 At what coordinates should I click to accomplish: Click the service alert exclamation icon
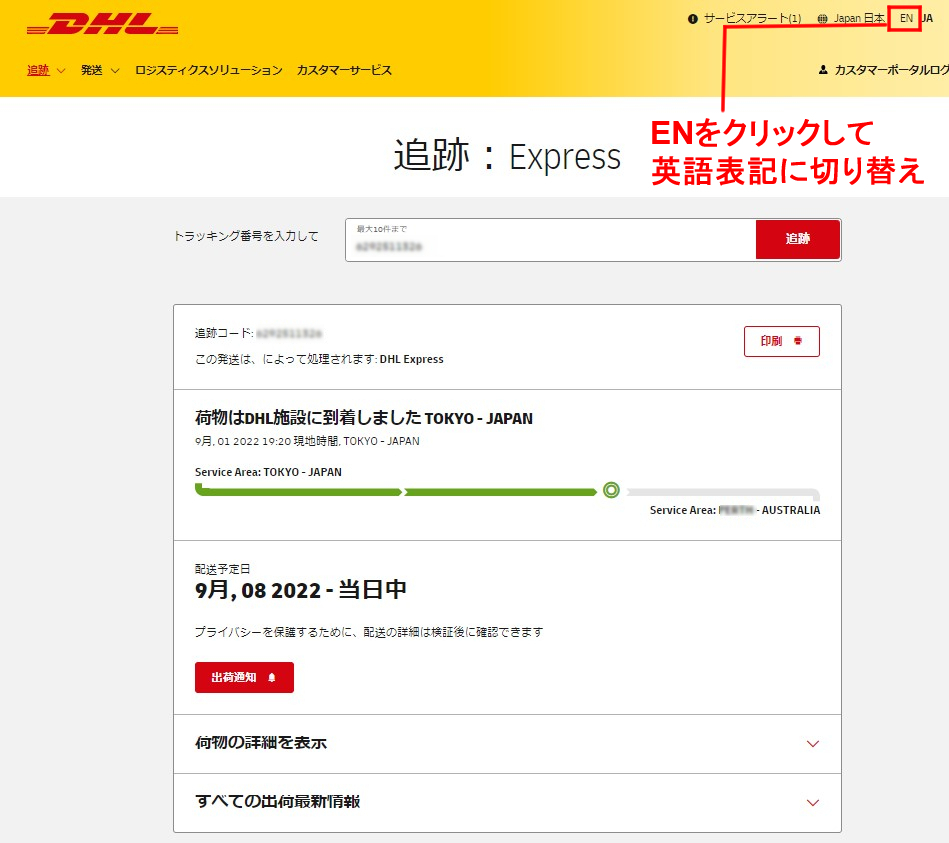pos(692,19)
